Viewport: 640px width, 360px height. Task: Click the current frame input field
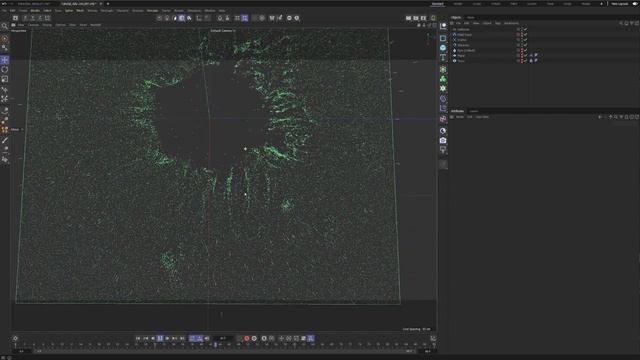point(223,338)
